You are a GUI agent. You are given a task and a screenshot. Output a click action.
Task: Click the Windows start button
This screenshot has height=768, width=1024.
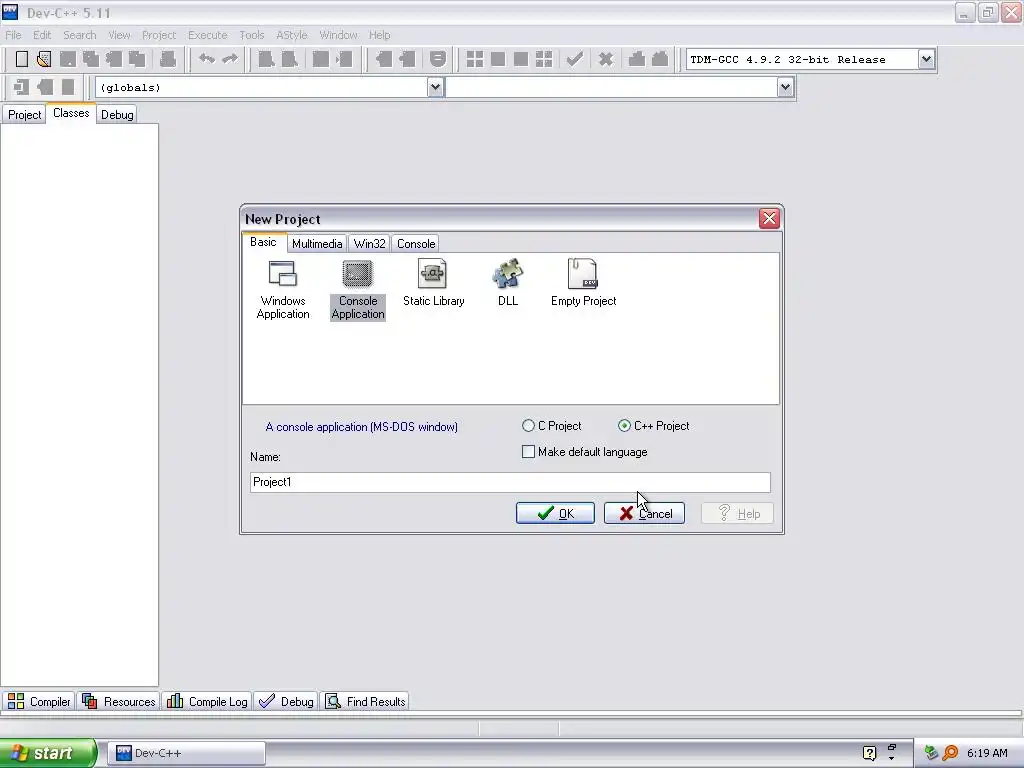coord(48,753)
